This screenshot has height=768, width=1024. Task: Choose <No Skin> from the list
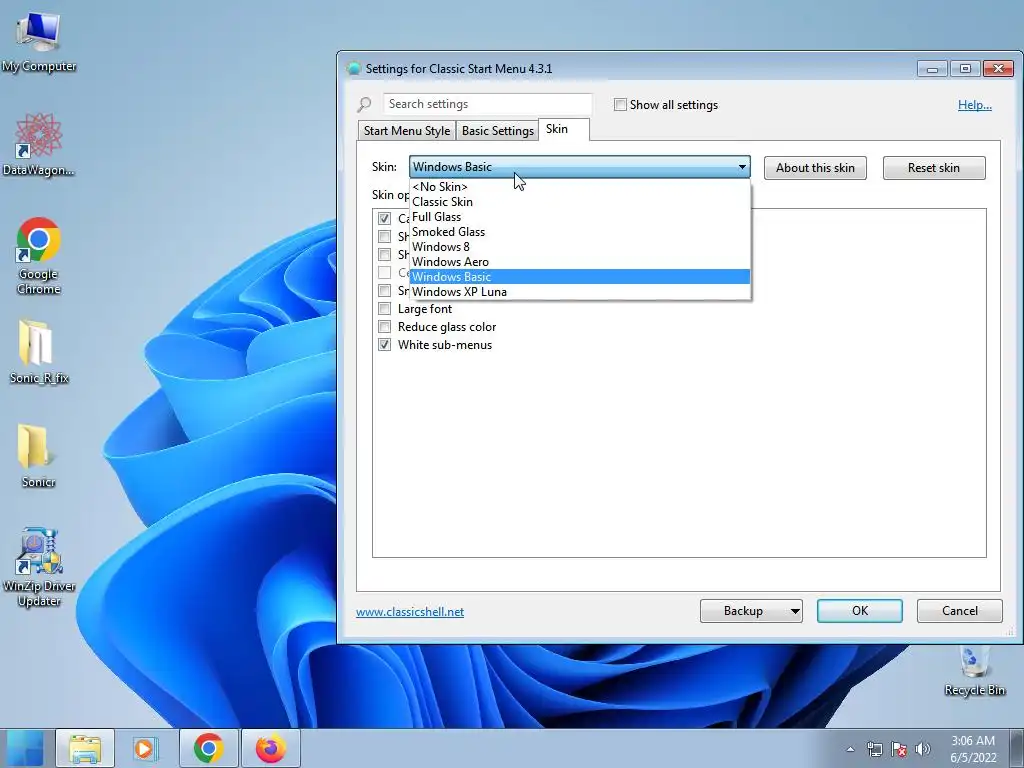point(580,187)
